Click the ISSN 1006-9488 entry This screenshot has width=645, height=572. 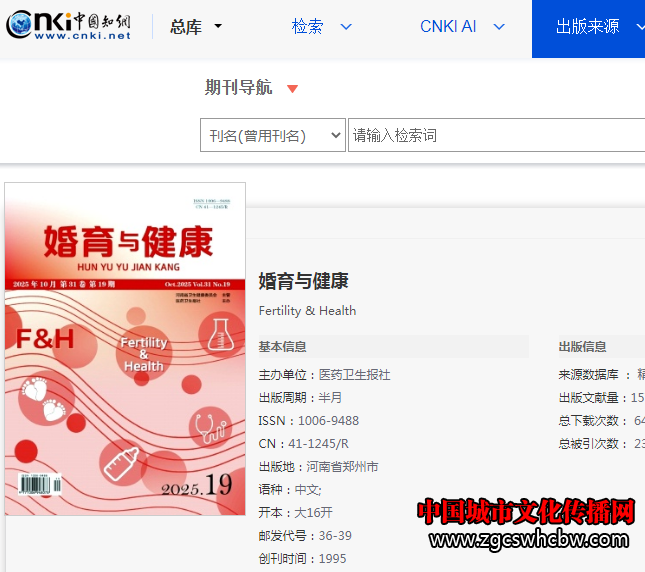point(309,421)
